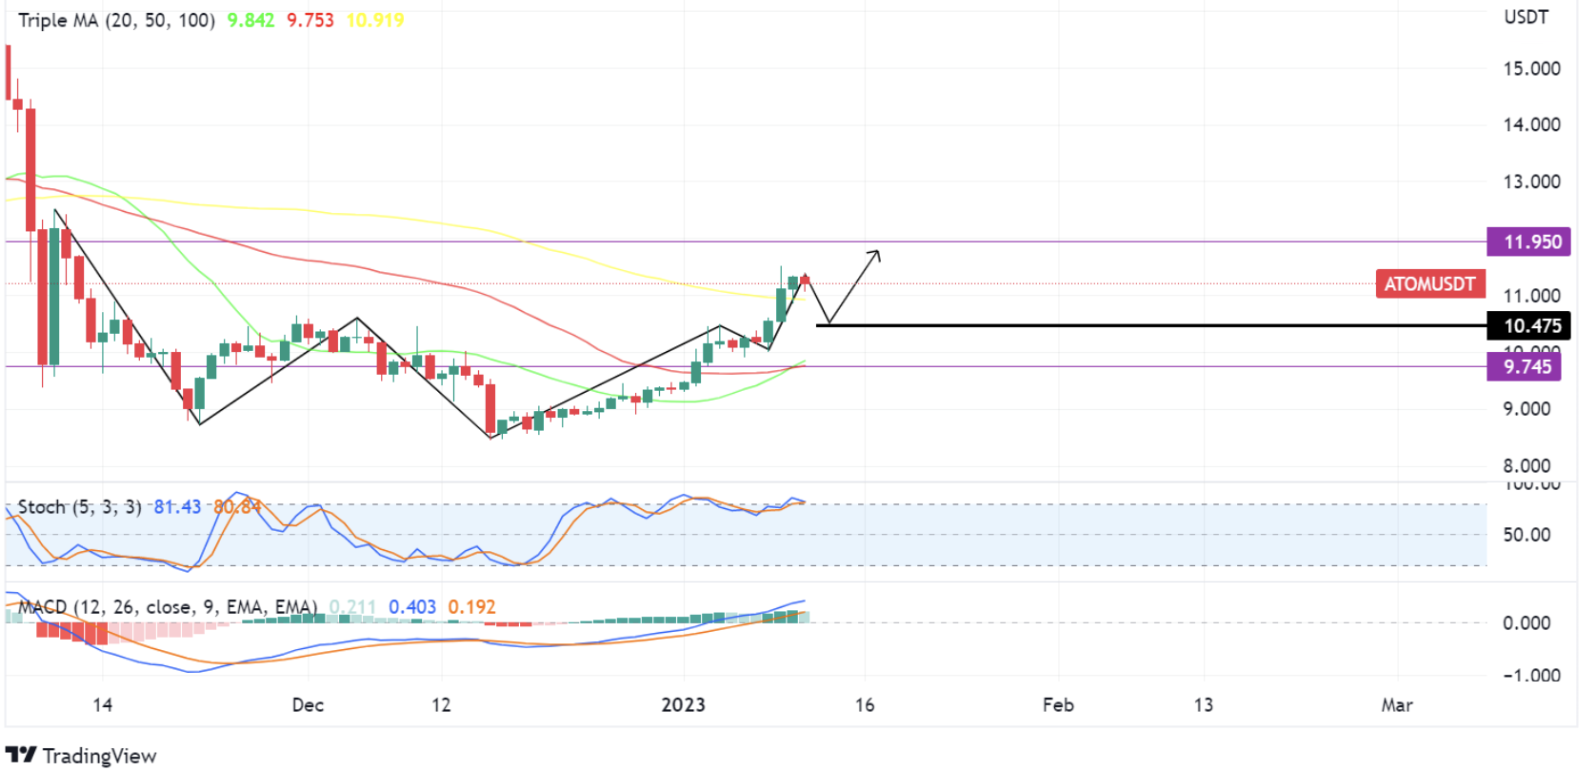Open the TradingView logo link

click(81, 755)
